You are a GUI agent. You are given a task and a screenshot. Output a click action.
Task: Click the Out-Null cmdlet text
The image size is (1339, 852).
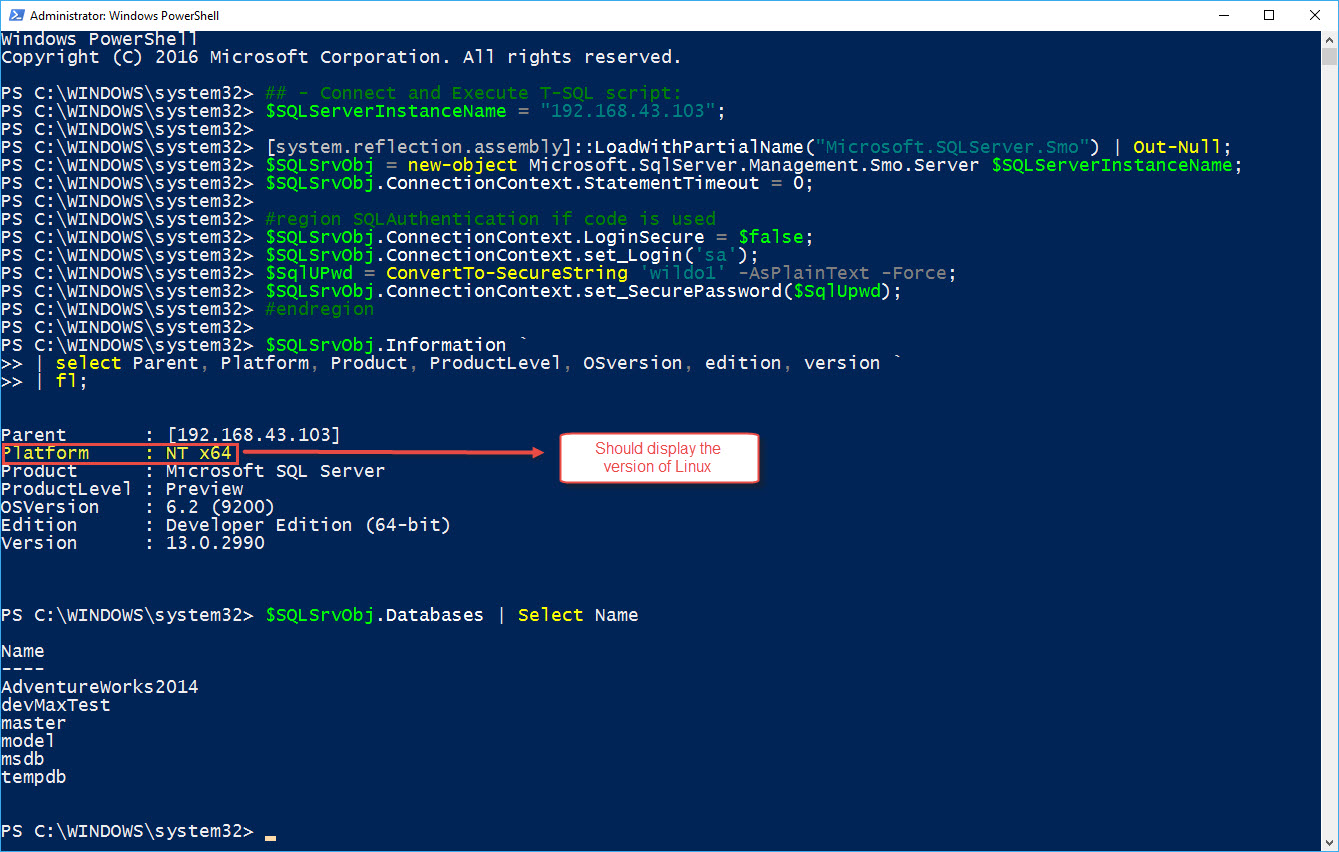pyautogui.click(x=1177, y=147)
